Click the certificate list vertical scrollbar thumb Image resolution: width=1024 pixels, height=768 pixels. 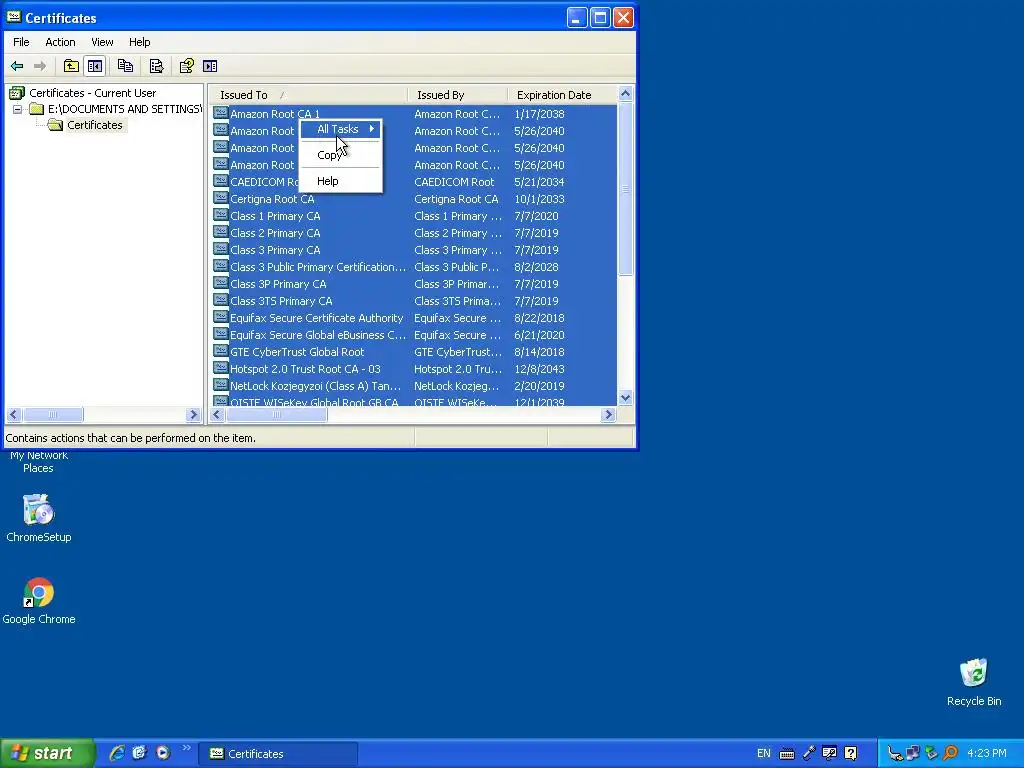(625, 189)
